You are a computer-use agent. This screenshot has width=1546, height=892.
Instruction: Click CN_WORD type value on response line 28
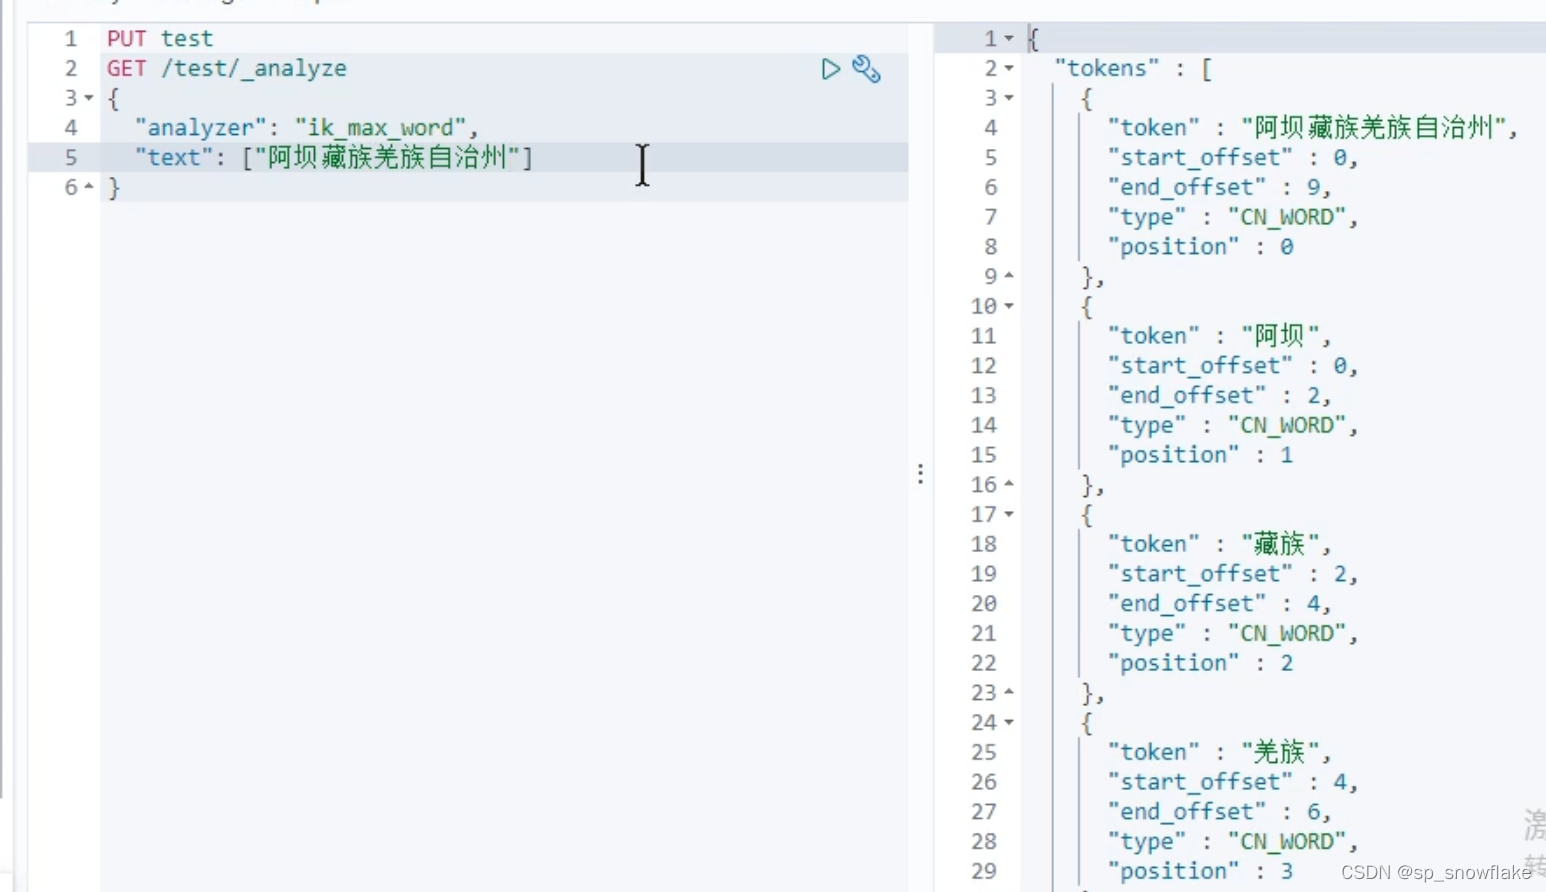coord(1287,841)
